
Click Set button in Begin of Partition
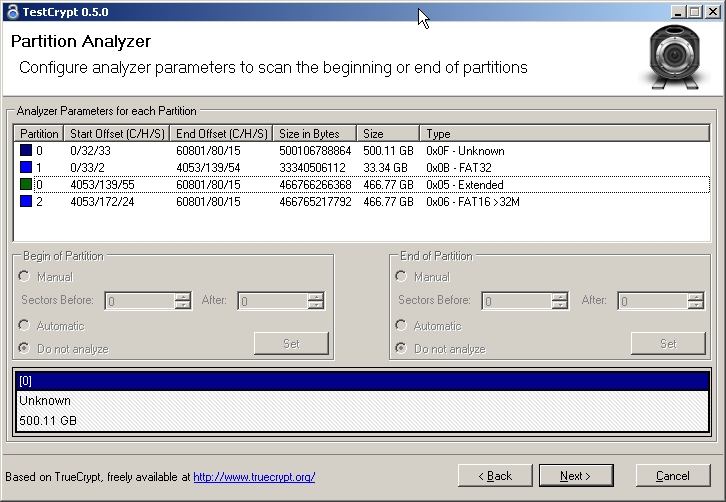291,344
